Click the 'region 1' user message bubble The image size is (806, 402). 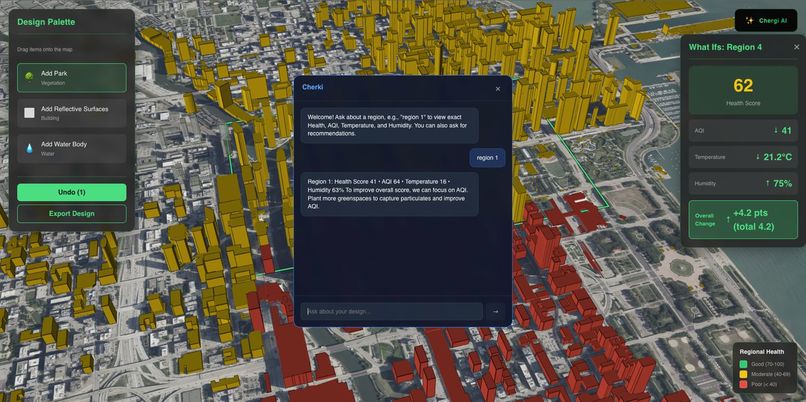[487, 158]
